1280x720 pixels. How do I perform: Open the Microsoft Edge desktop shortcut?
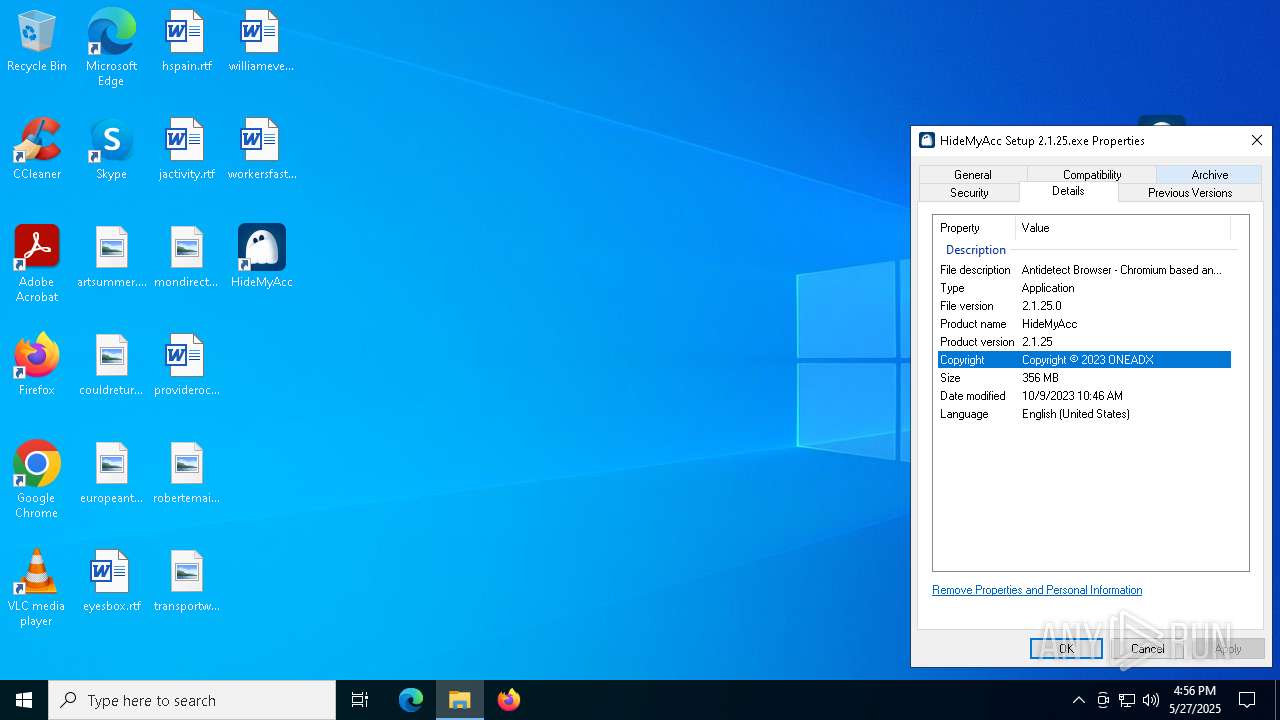click(x=111, y=48)
